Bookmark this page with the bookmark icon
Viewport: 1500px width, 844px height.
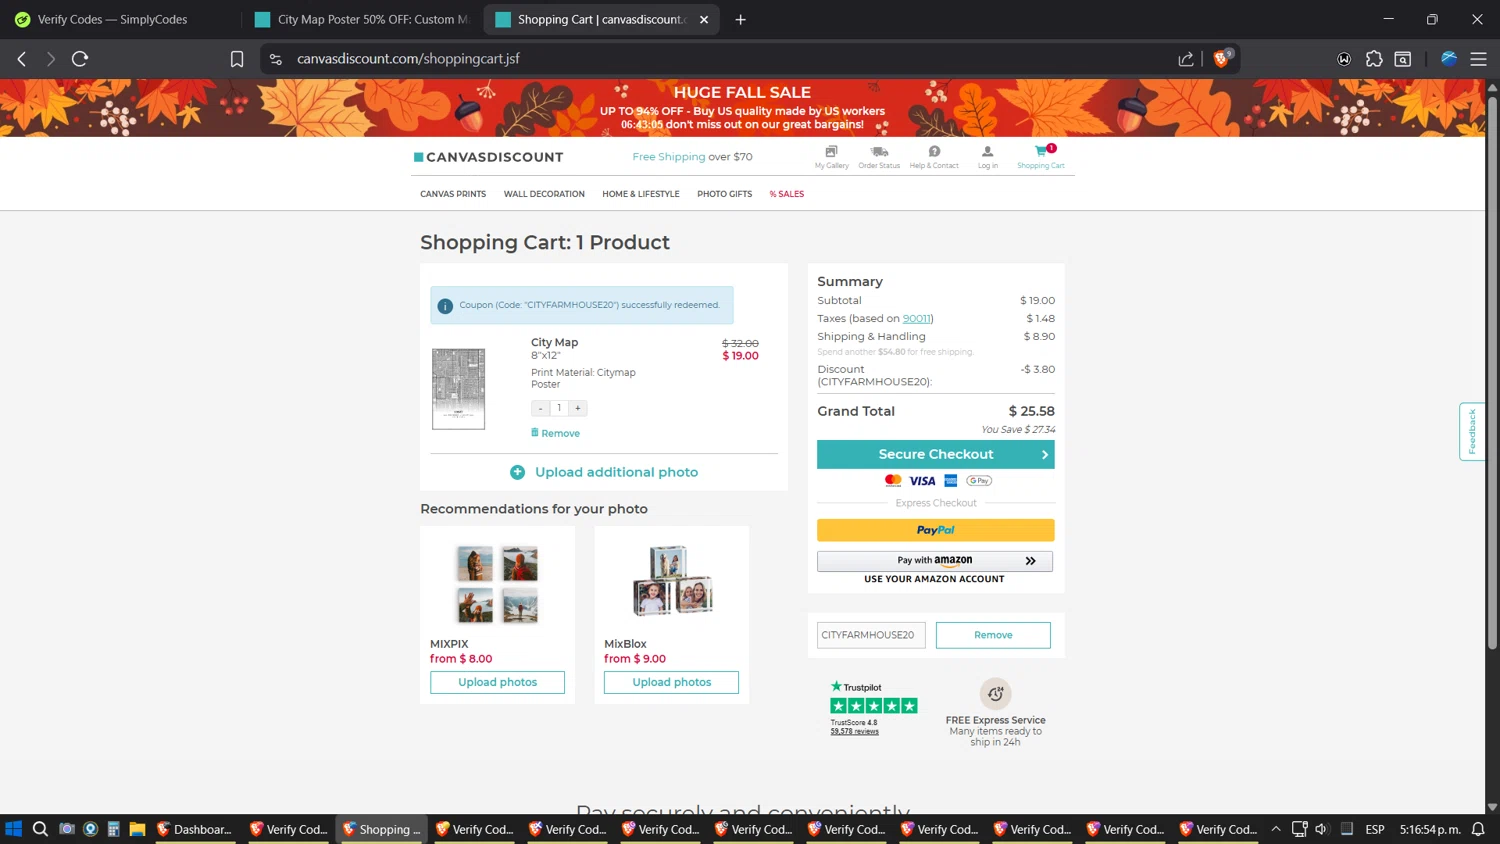[x=237, y=59]
